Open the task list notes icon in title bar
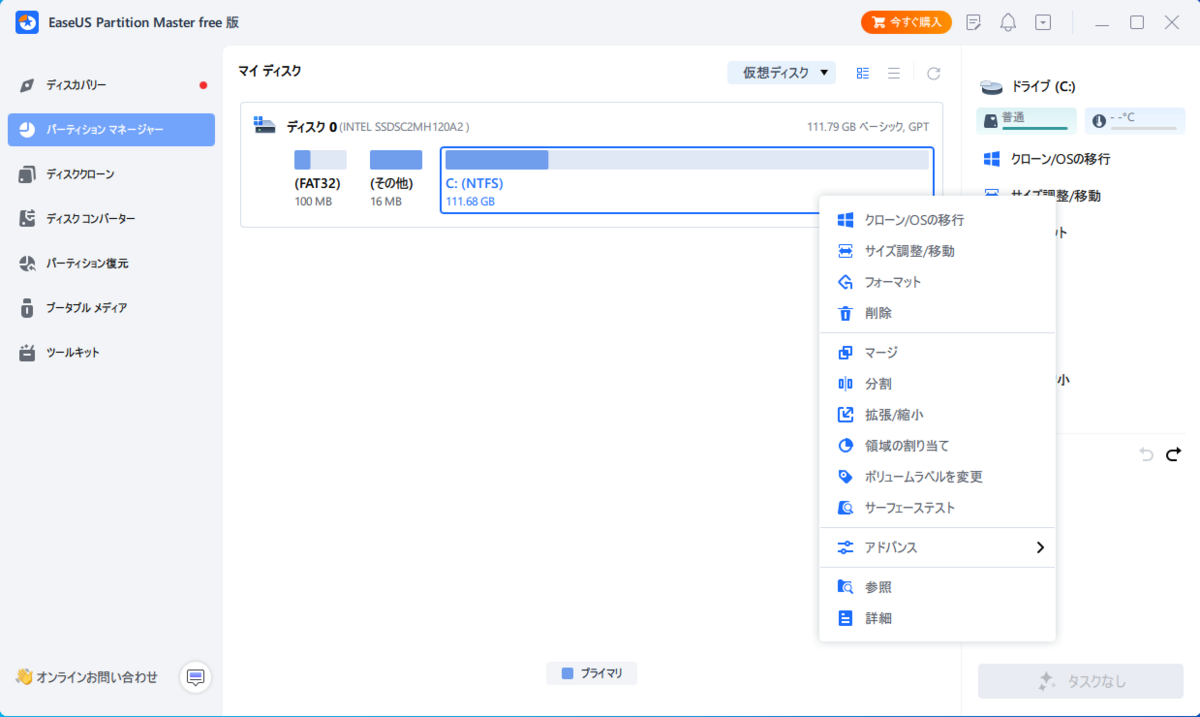Image resolution: width=1200 pixels, height=717 pixels. [974, 22]
